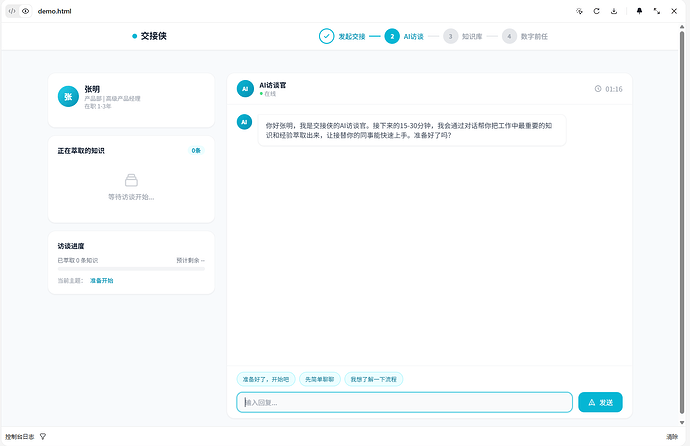The width and height of the screenshot is (690, 446).
Task: Click the 等待访谈开始... placeholder text
Action: [x=131, y=197]
